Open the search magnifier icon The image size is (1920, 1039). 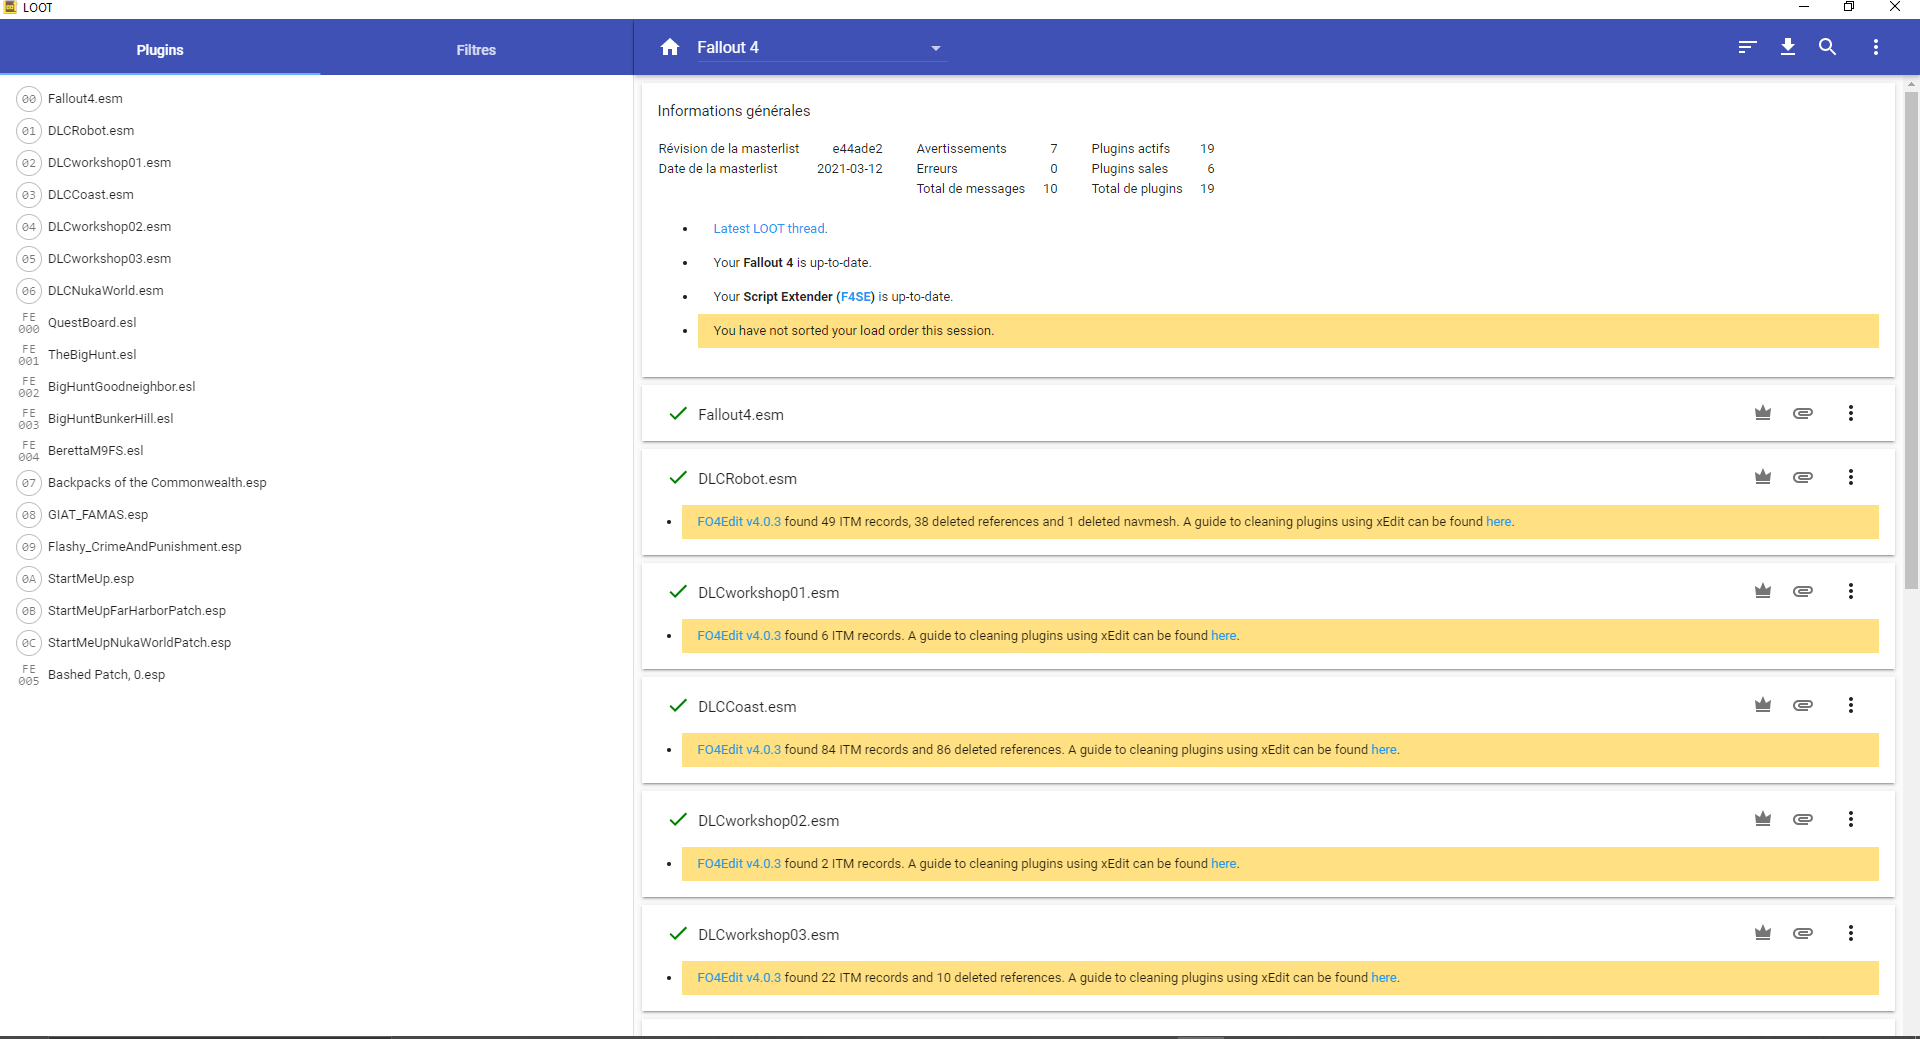[x=1827, y=47]
